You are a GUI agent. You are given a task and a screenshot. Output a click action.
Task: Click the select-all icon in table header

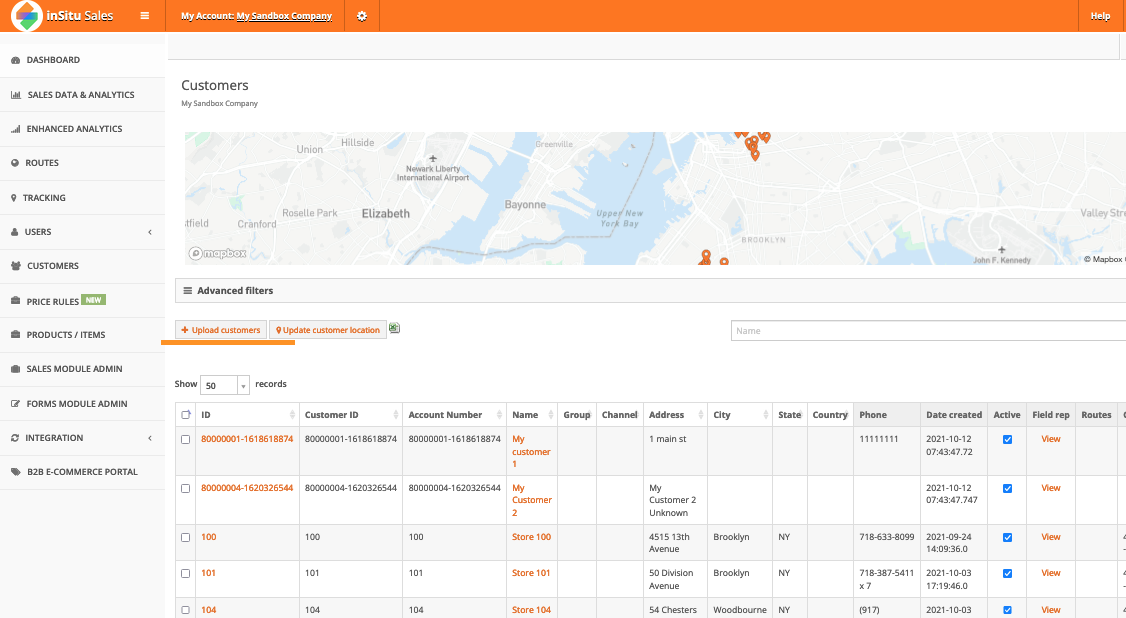pyautogui.click(x=185, y=415)
